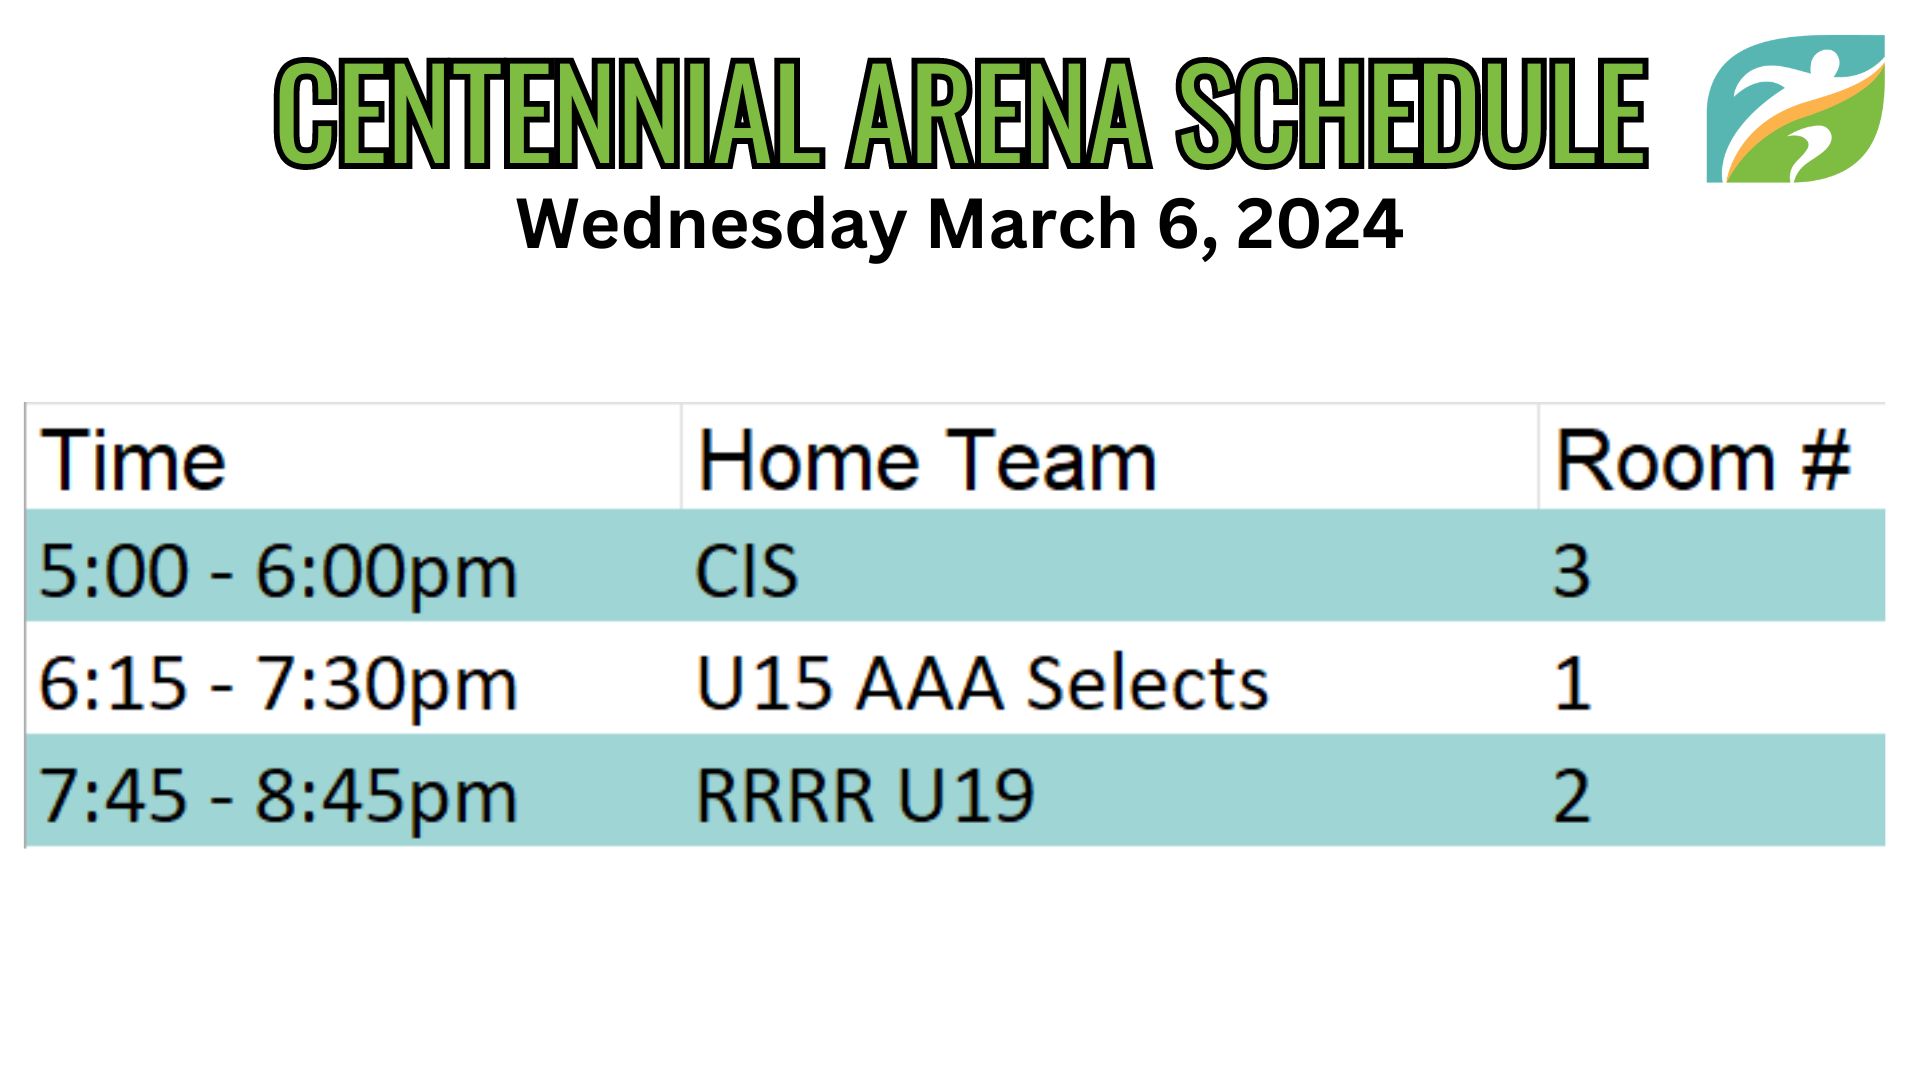Screen dimensions: 1920x1080
Task: Click the word SCHEDULE in the title
Action: (x=1412, y=113)
